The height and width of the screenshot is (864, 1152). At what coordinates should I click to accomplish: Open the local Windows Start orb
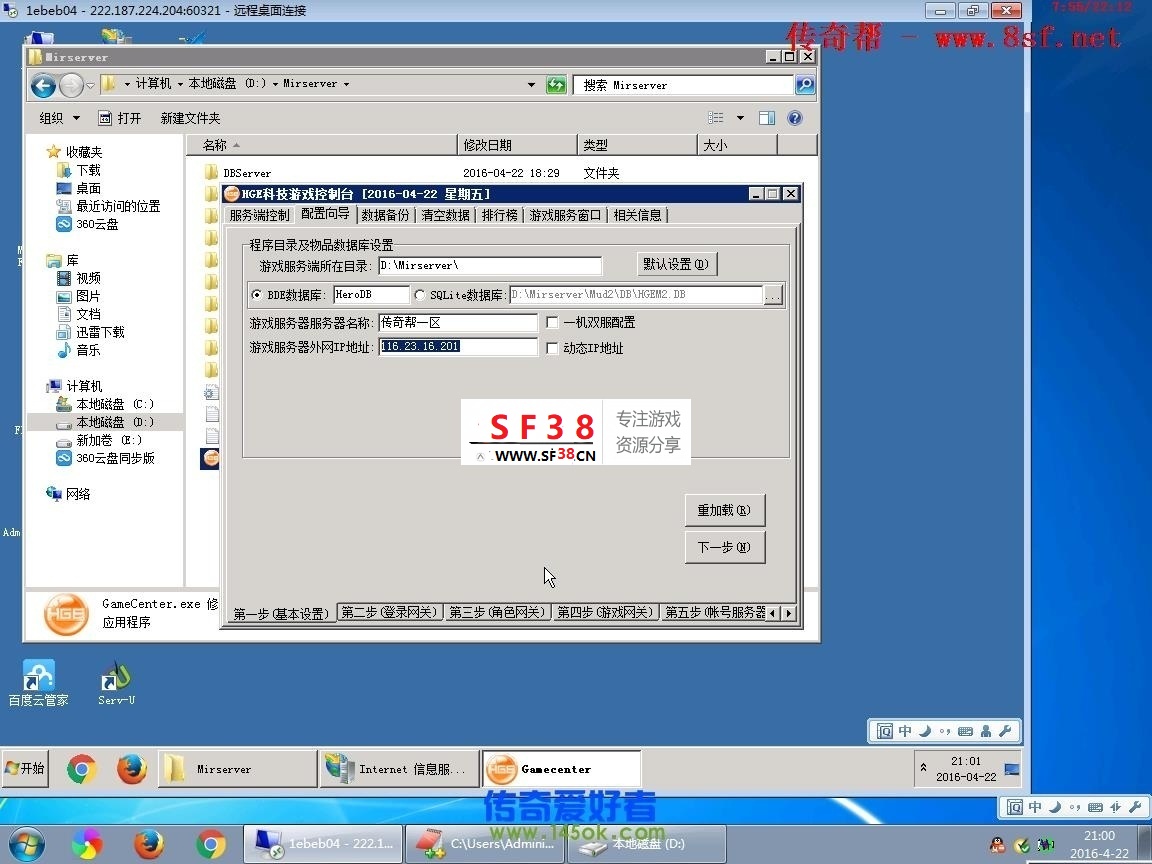(x=26, y=844)
